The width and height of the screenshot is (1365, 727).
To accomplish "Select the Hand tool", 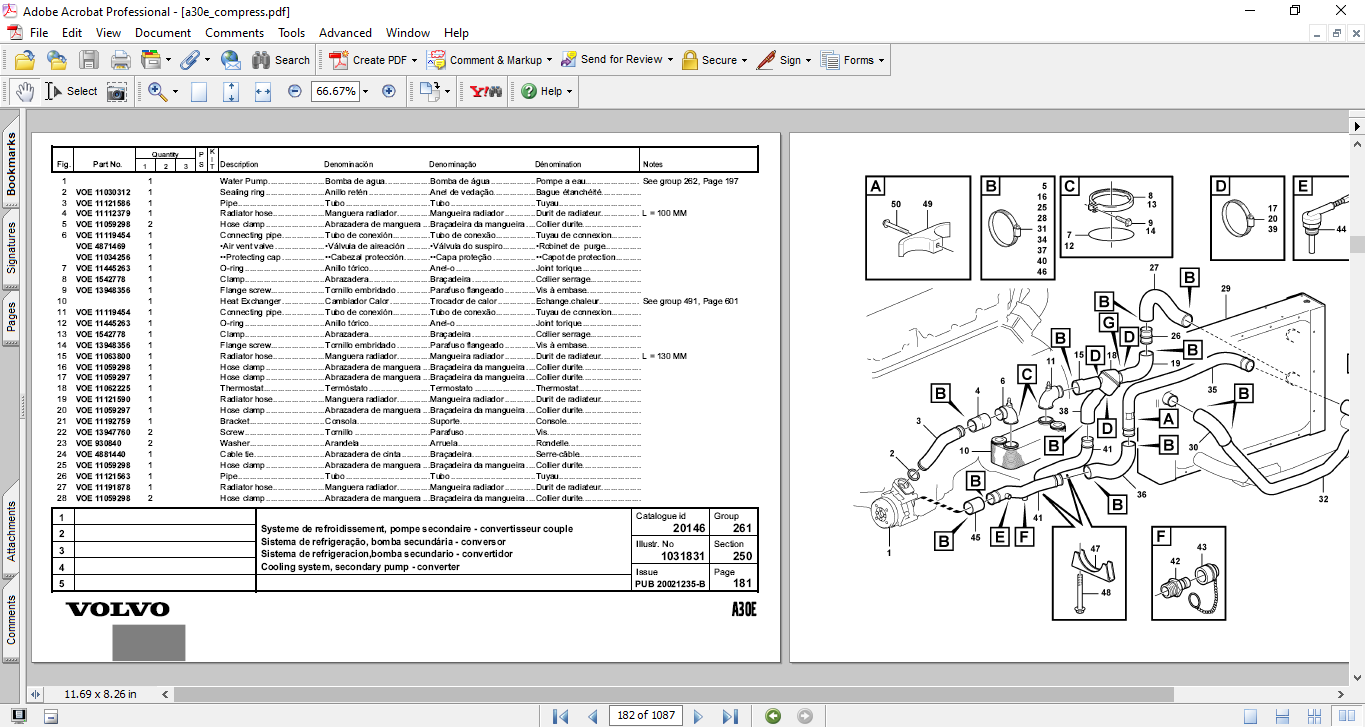I will pos(24,91).
